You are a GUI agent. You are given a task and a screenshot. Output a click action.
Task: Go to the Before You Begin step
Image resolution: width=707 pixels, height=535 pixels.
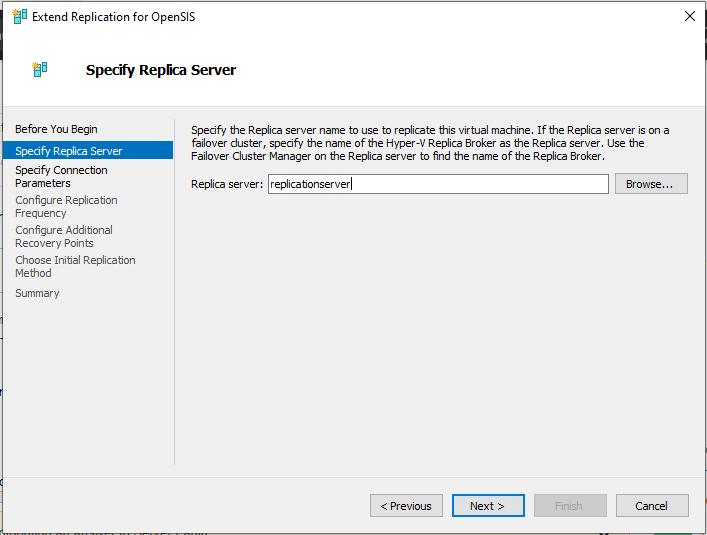point(56,129)
